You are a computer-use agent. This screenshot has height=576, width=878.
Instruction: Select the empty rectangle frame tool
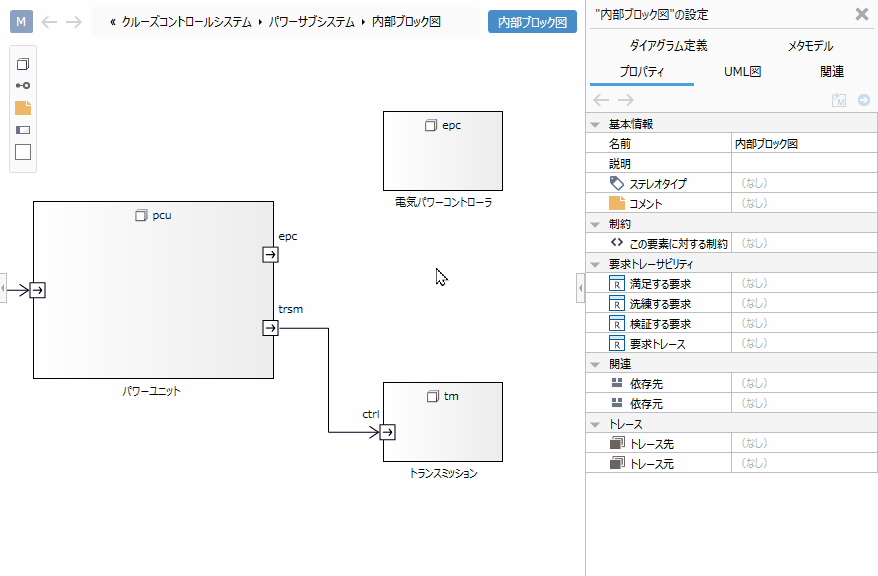23,152
